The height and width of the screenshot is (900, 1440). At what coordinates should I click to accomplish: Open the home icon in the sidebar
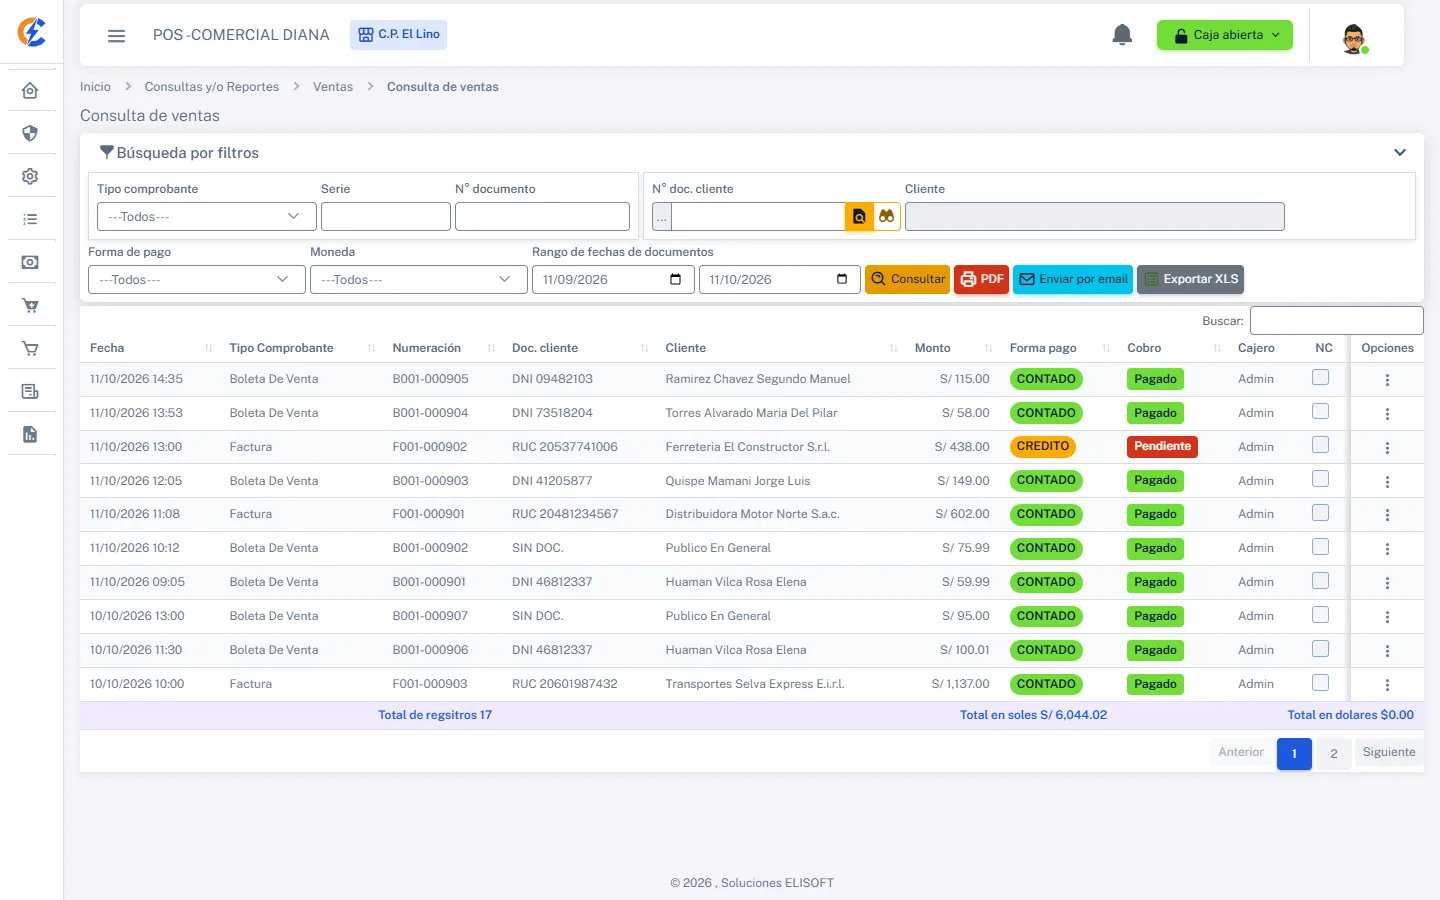click(30, 91)
